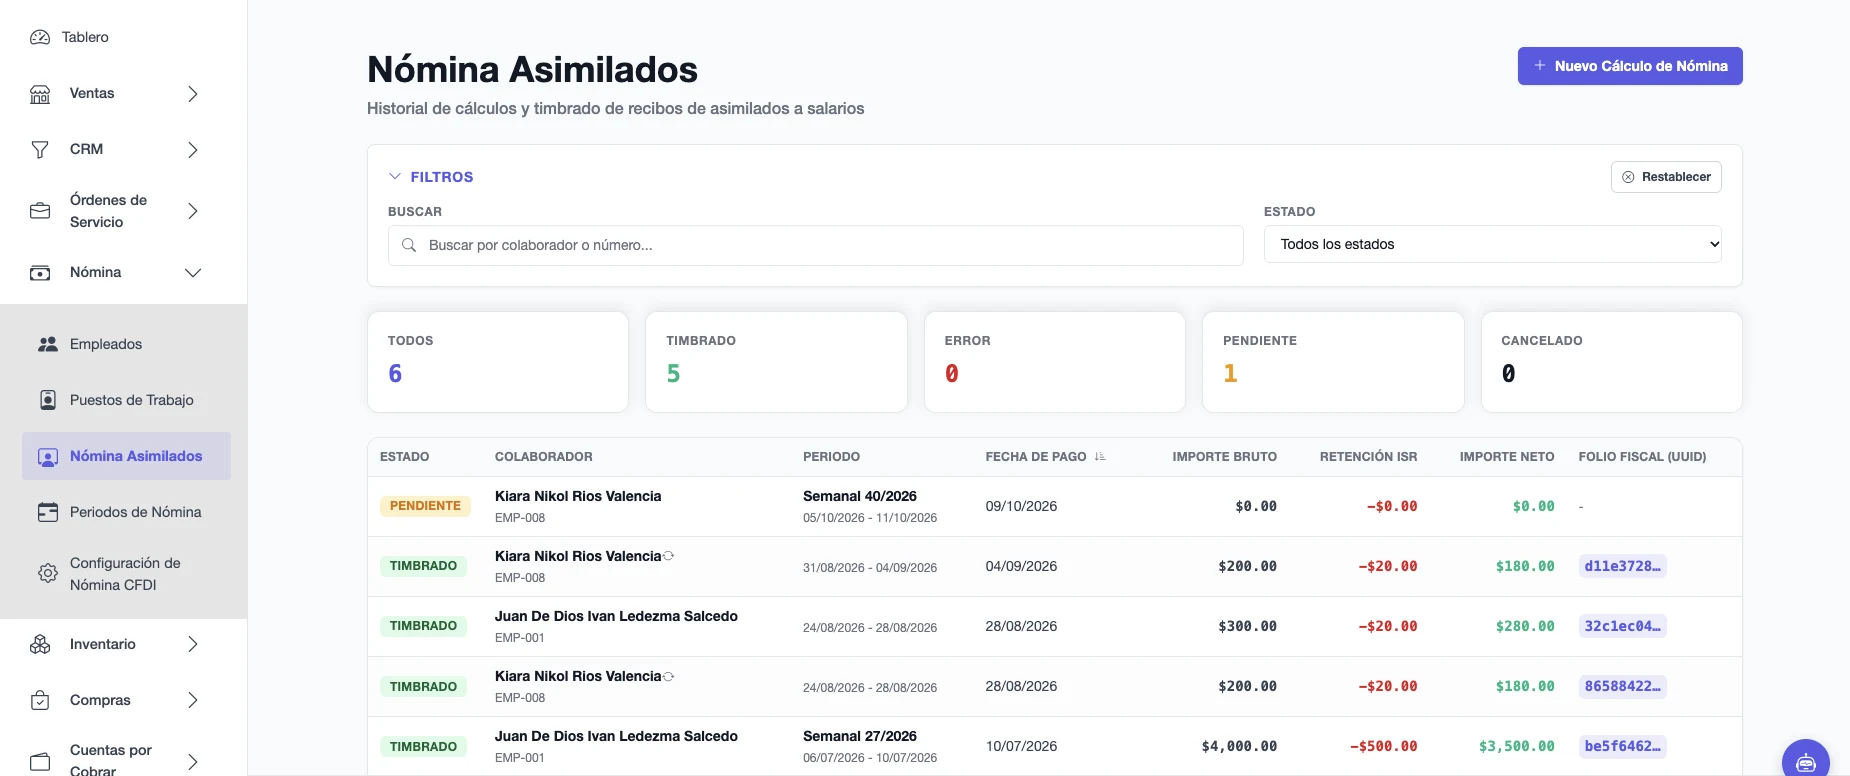Filter by the PENDIENTE summary card

tap(1333, 362)
